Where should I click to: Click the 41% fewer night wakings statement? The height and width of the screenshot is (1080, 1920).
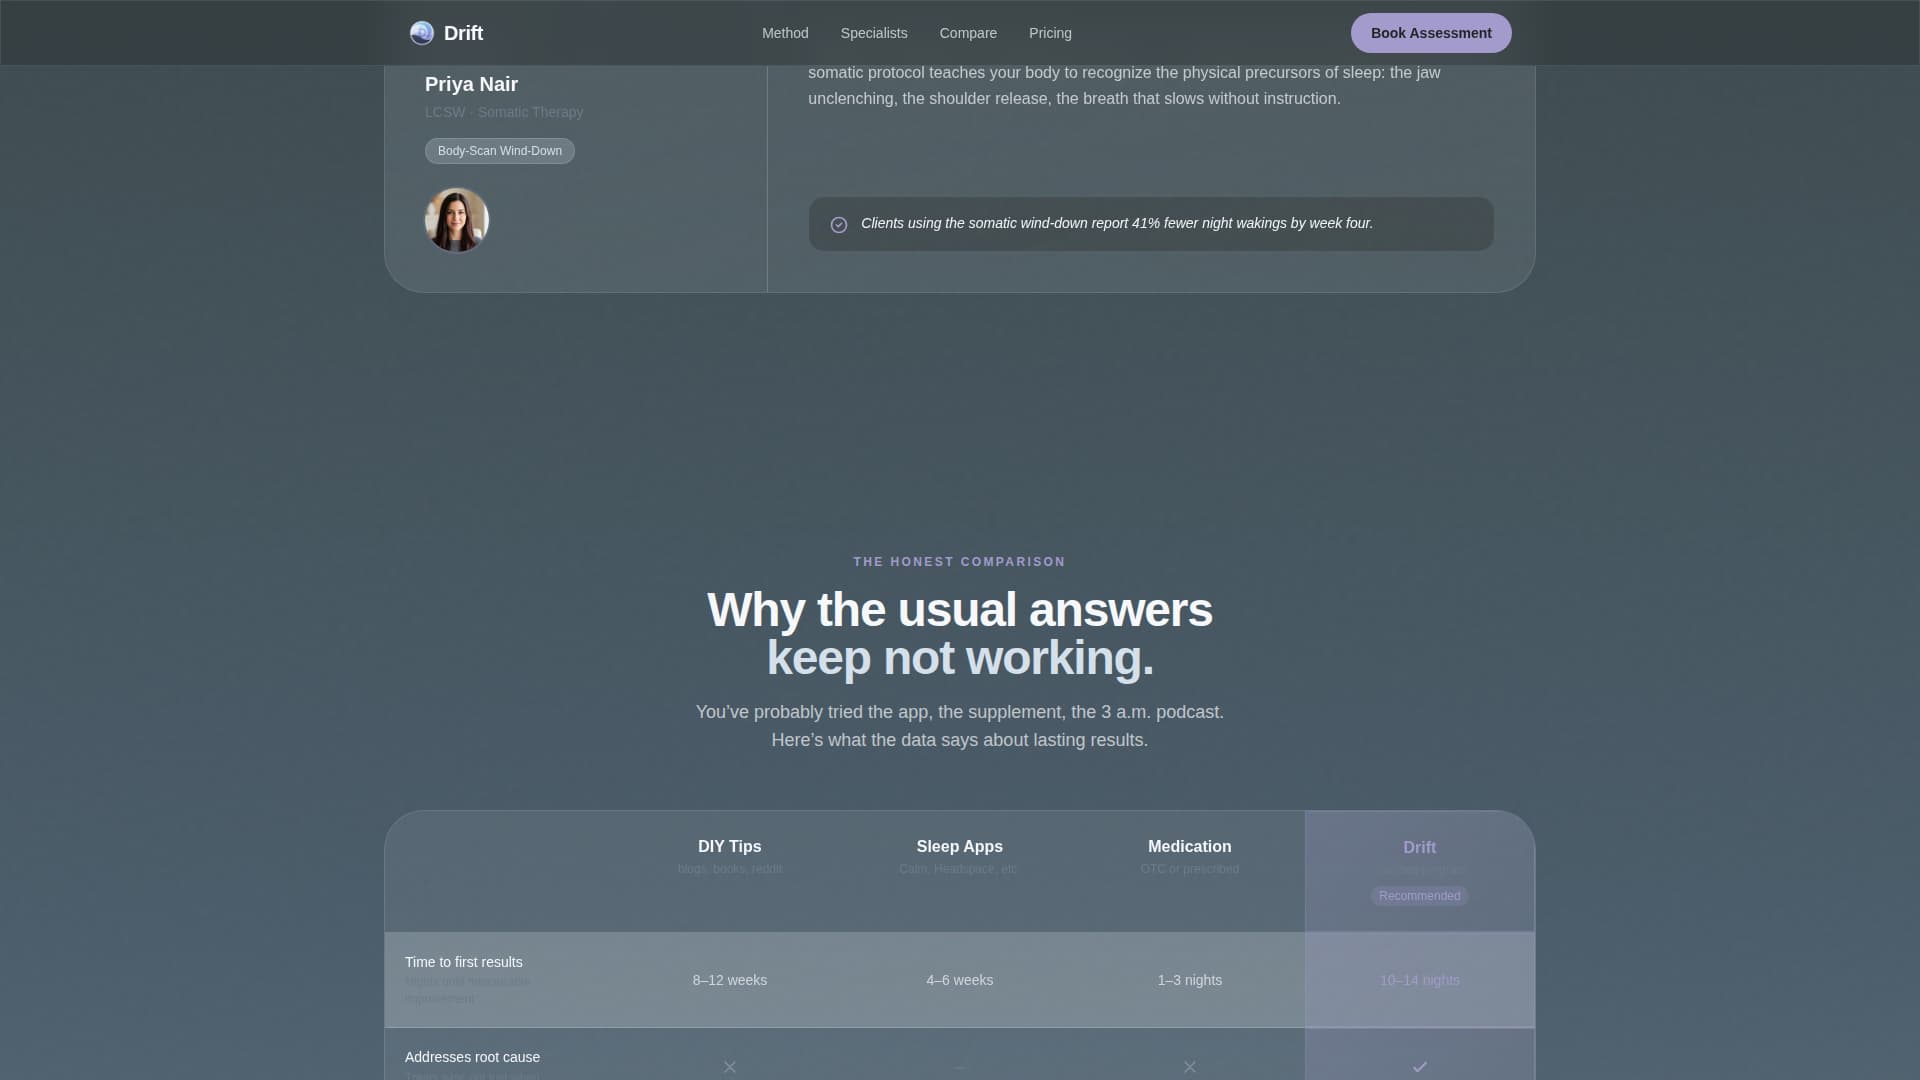[x=1117, y=223]
